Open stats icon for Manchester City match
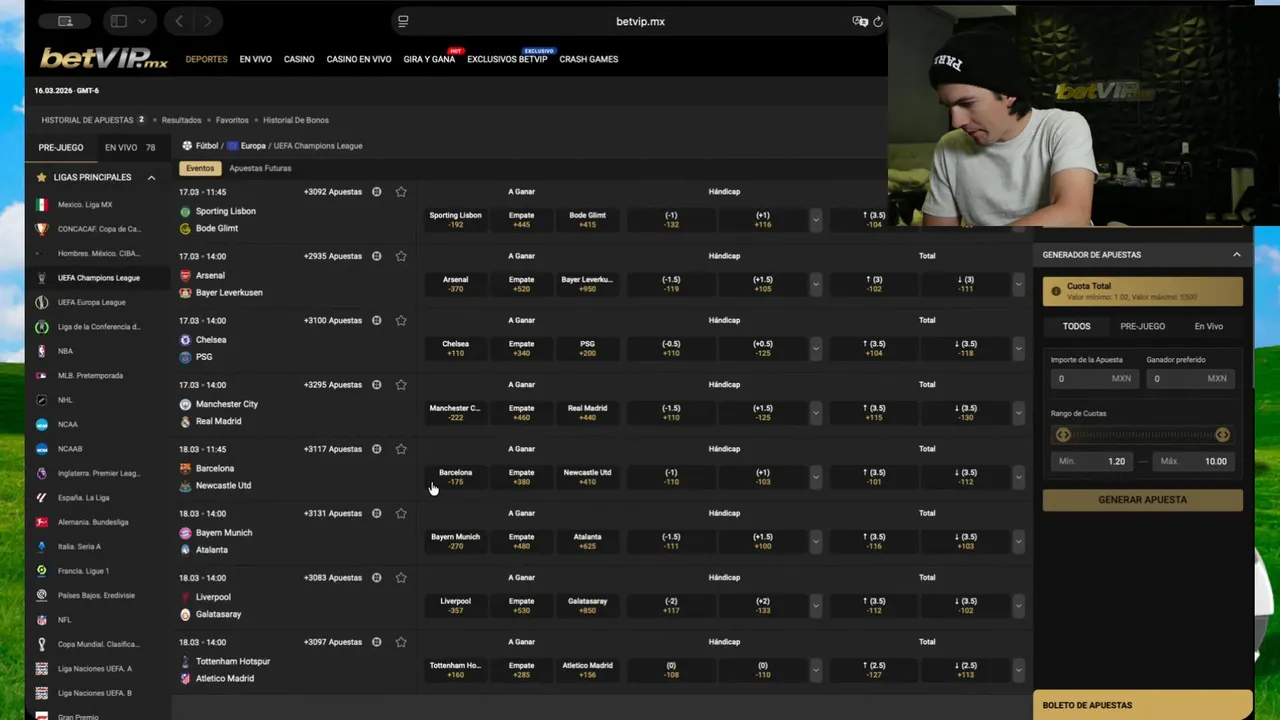The width and height of the screenshot is (1280, 720). (x=377, y=385)
